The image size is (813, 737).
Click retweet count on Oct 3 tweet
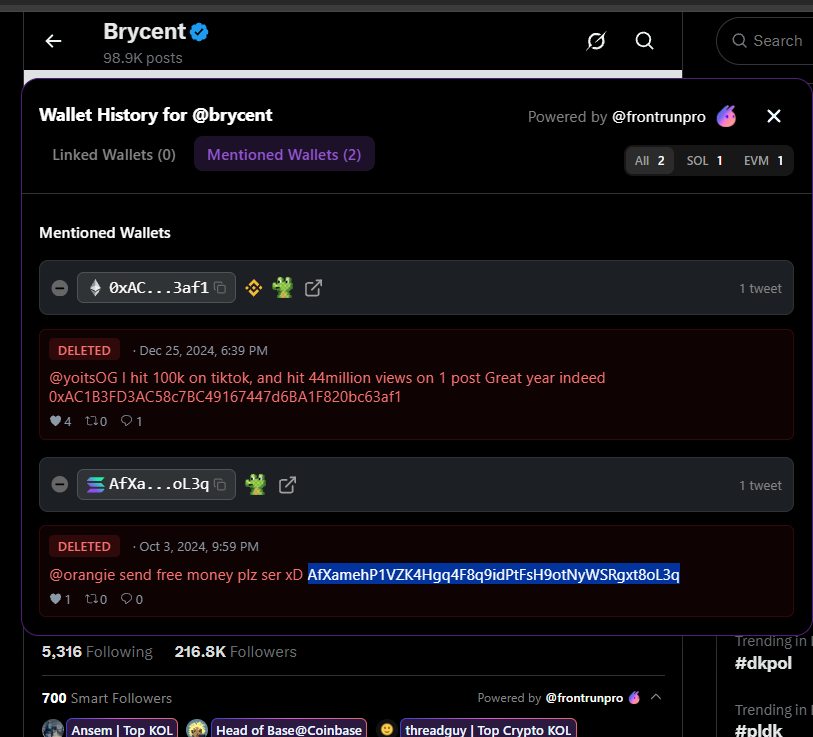(x=96, y=599)
